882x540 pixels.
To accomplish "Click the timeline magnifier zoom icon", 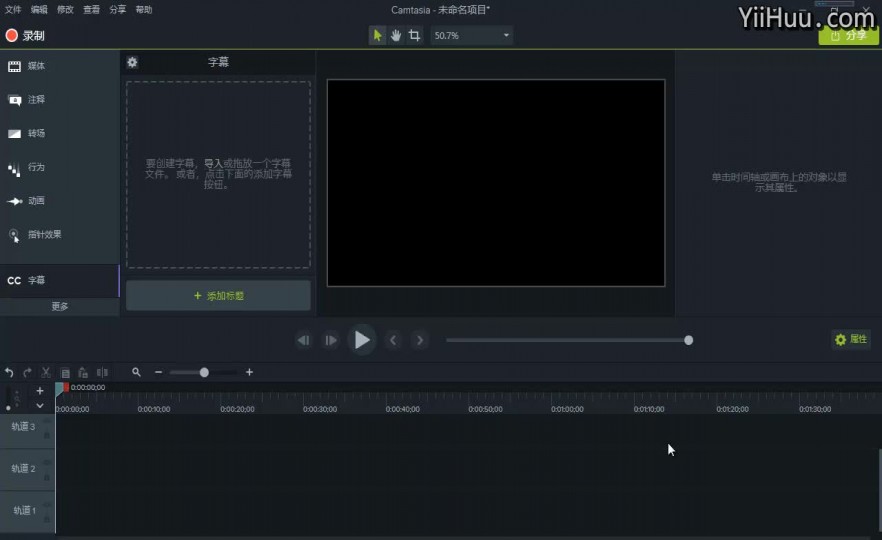I will click(x=136, y=372).
